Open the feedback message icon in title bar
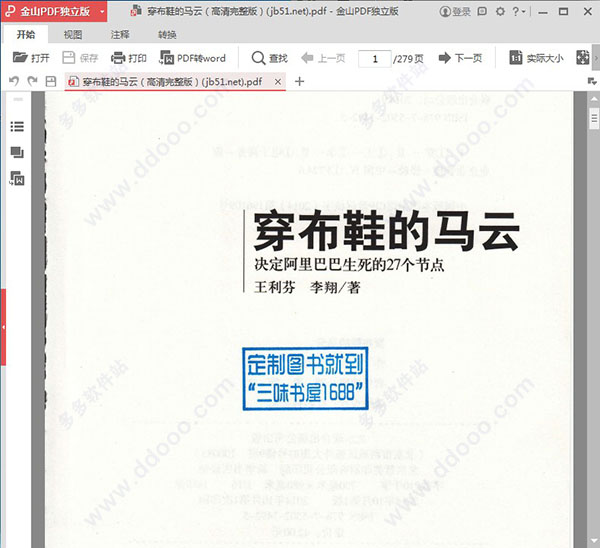Viewport: 600px width, 548px height. (482, 11)
